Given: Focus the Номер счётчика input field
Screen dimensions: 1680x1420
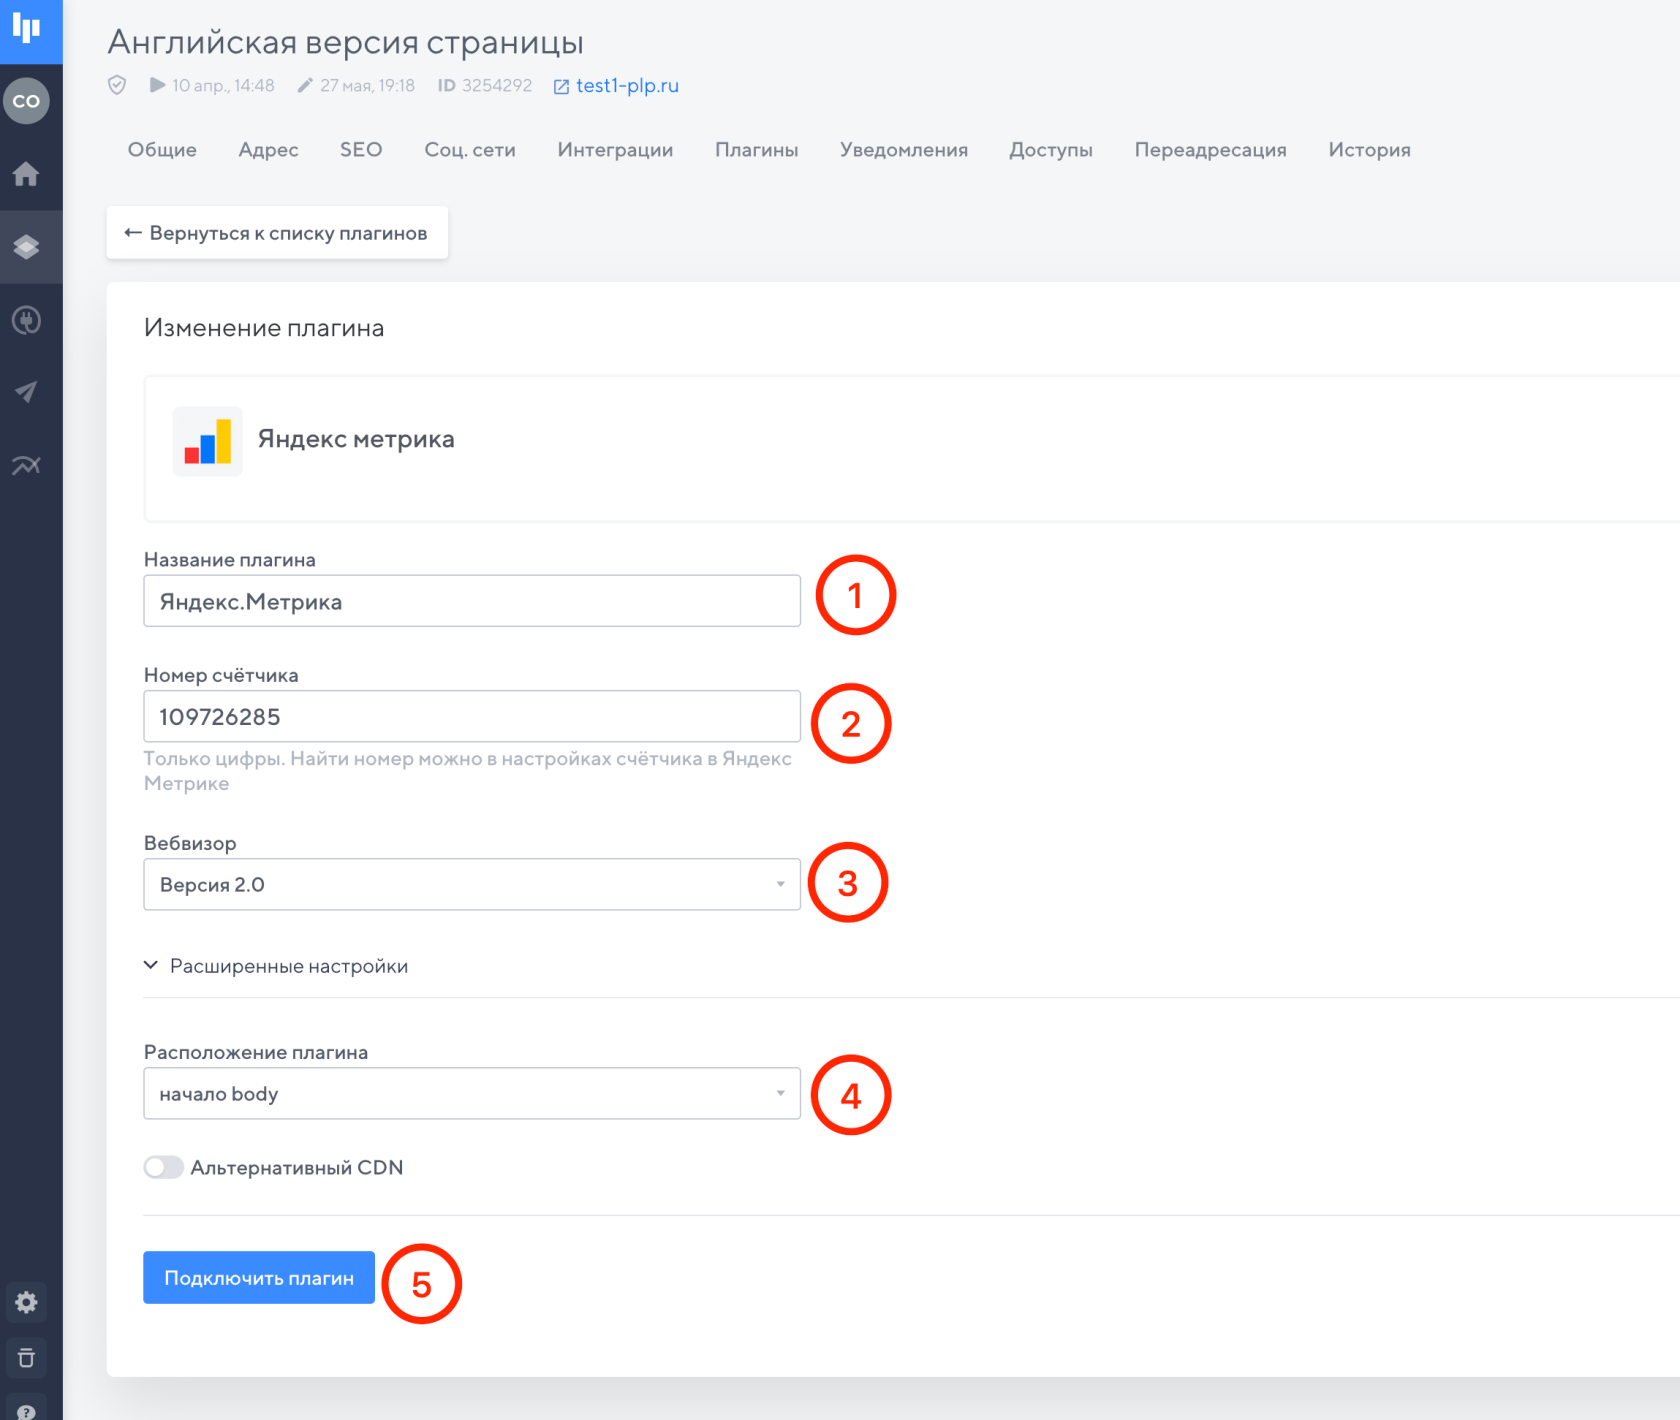Looking at the screenshot, I should [x=472, y=717].
